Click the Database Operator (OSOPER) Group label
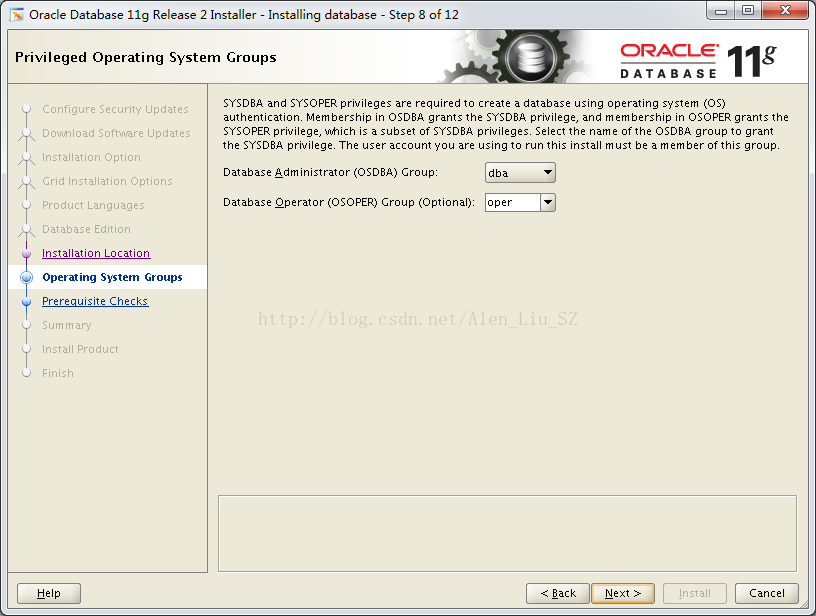Image resolution: width=816 pixels, height=616 pixels. [x=349, y=202]
